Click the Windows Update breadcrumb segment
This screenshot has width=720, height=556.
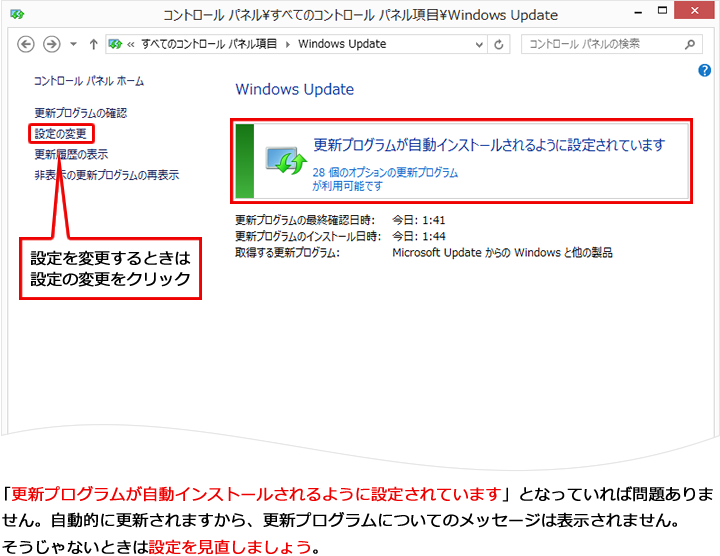342,44
